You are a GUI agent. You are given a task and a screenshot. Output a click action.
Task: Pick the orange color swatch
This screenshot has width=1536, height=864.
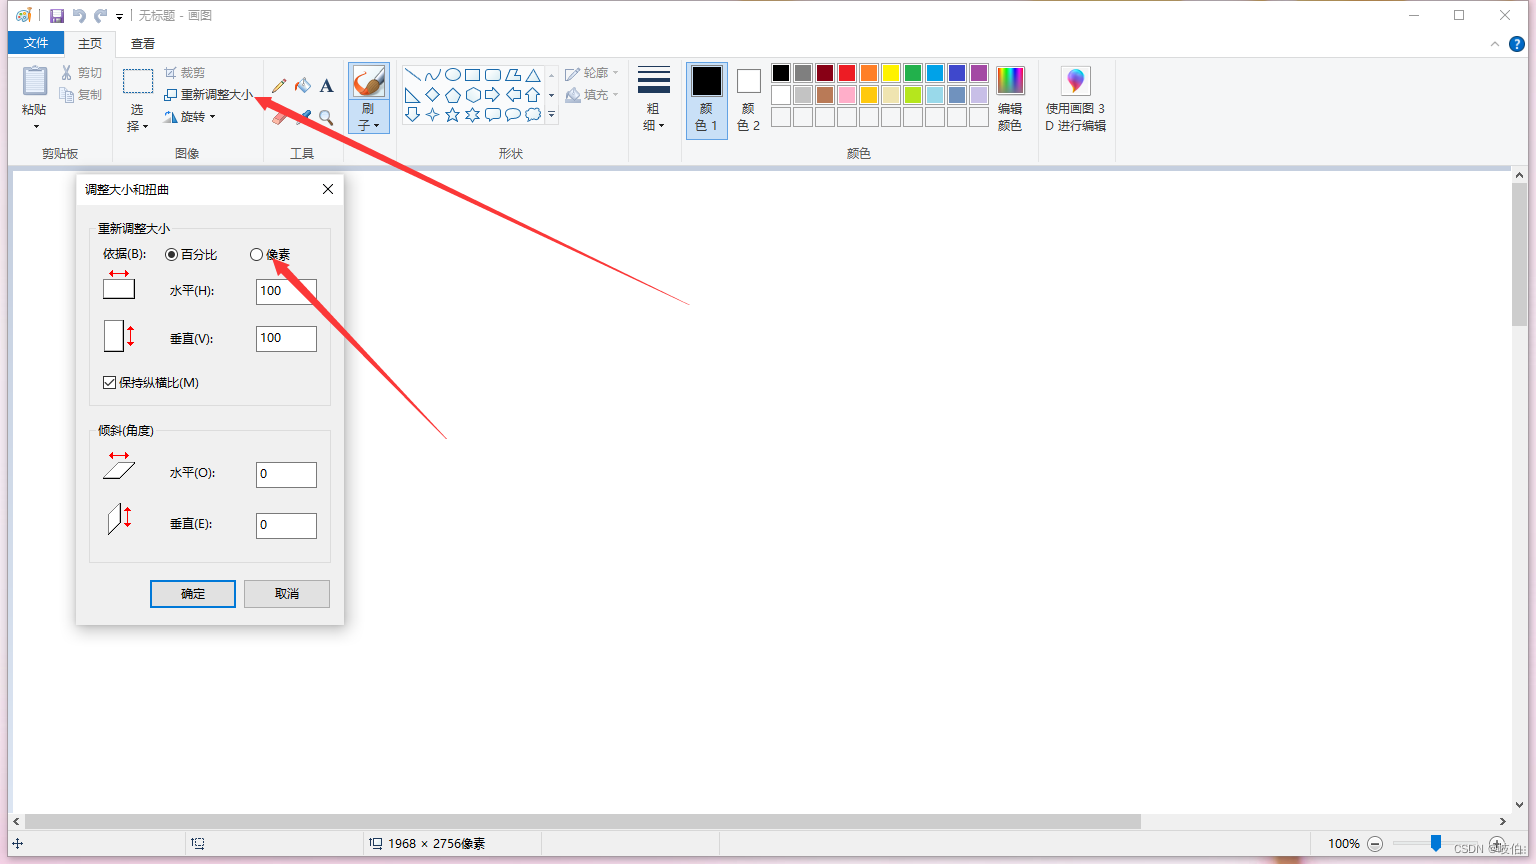point(869,73)
